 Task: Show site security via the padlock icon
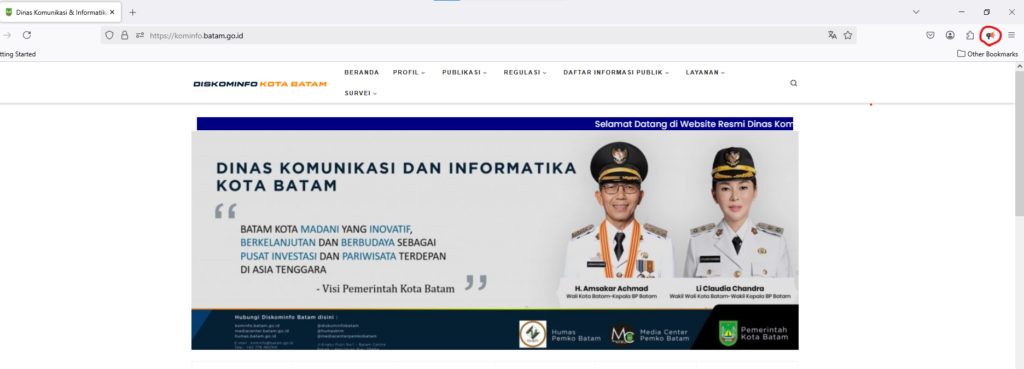(125, 35)
